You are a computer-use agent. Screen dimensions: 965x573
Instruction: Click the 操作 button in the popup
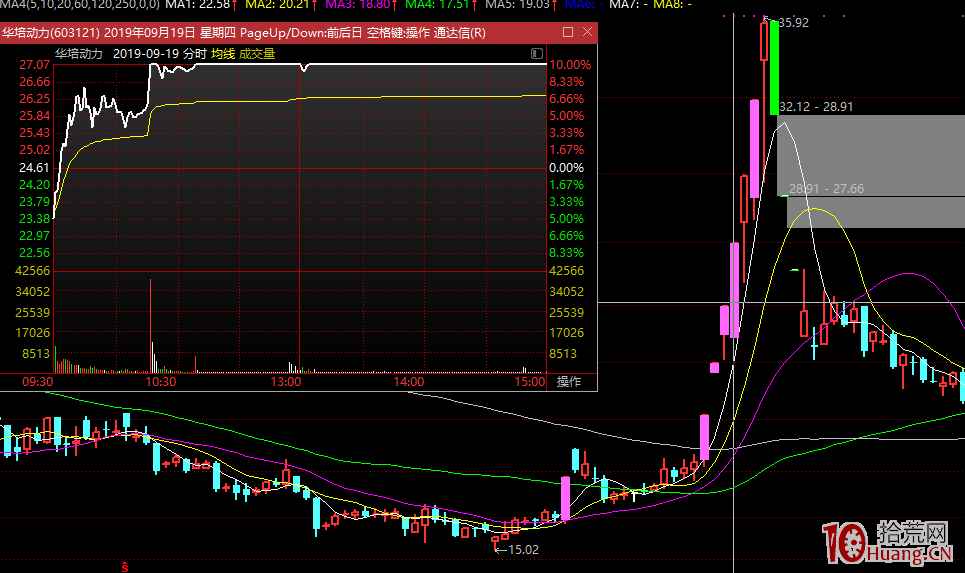[x=569, y=382]
